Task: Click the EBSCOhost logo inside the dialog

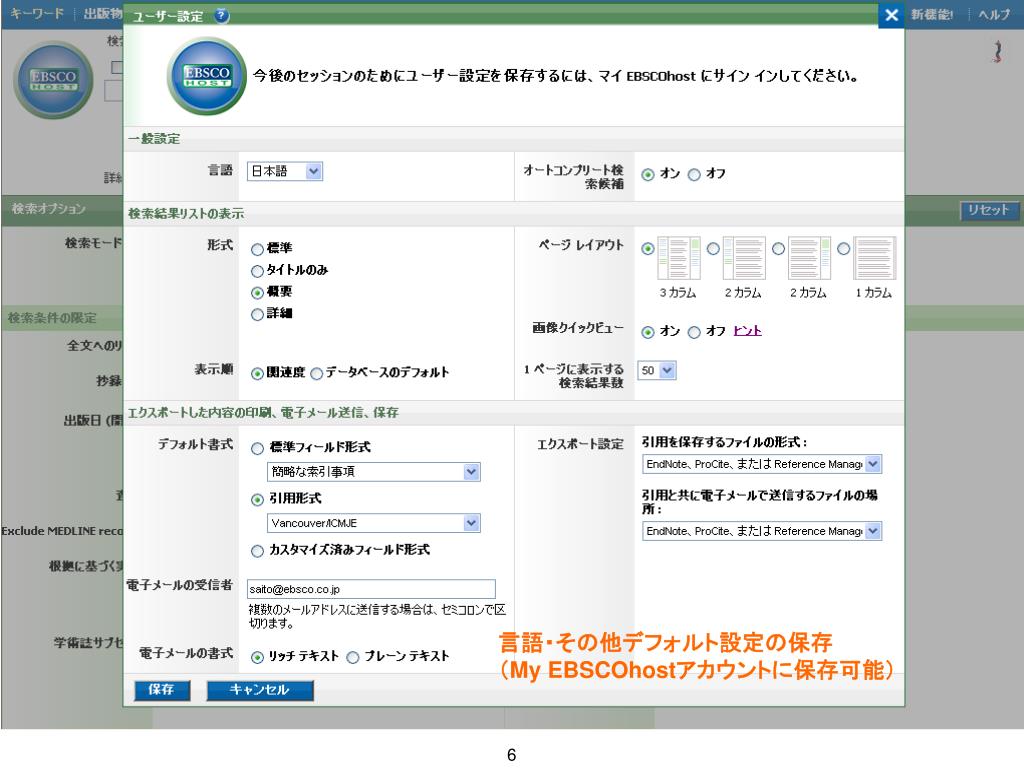Action: [x=206, y=76]
